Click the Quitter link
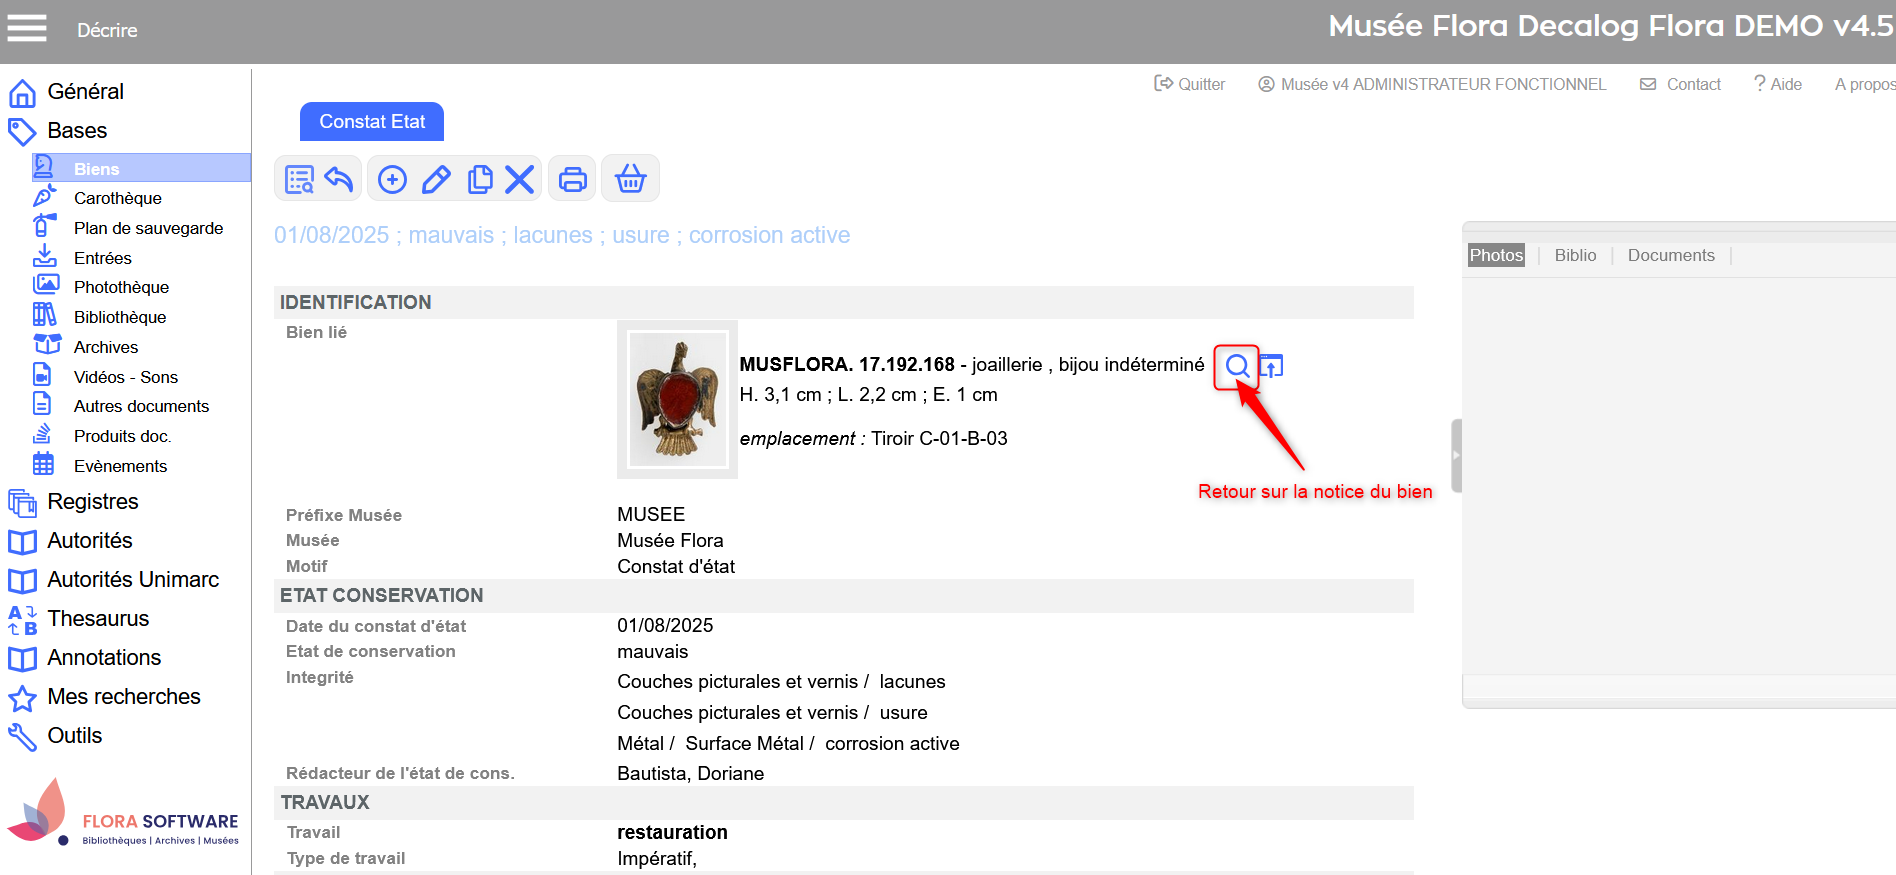Screen dimensions: 1896x875 coord(1190,84)
